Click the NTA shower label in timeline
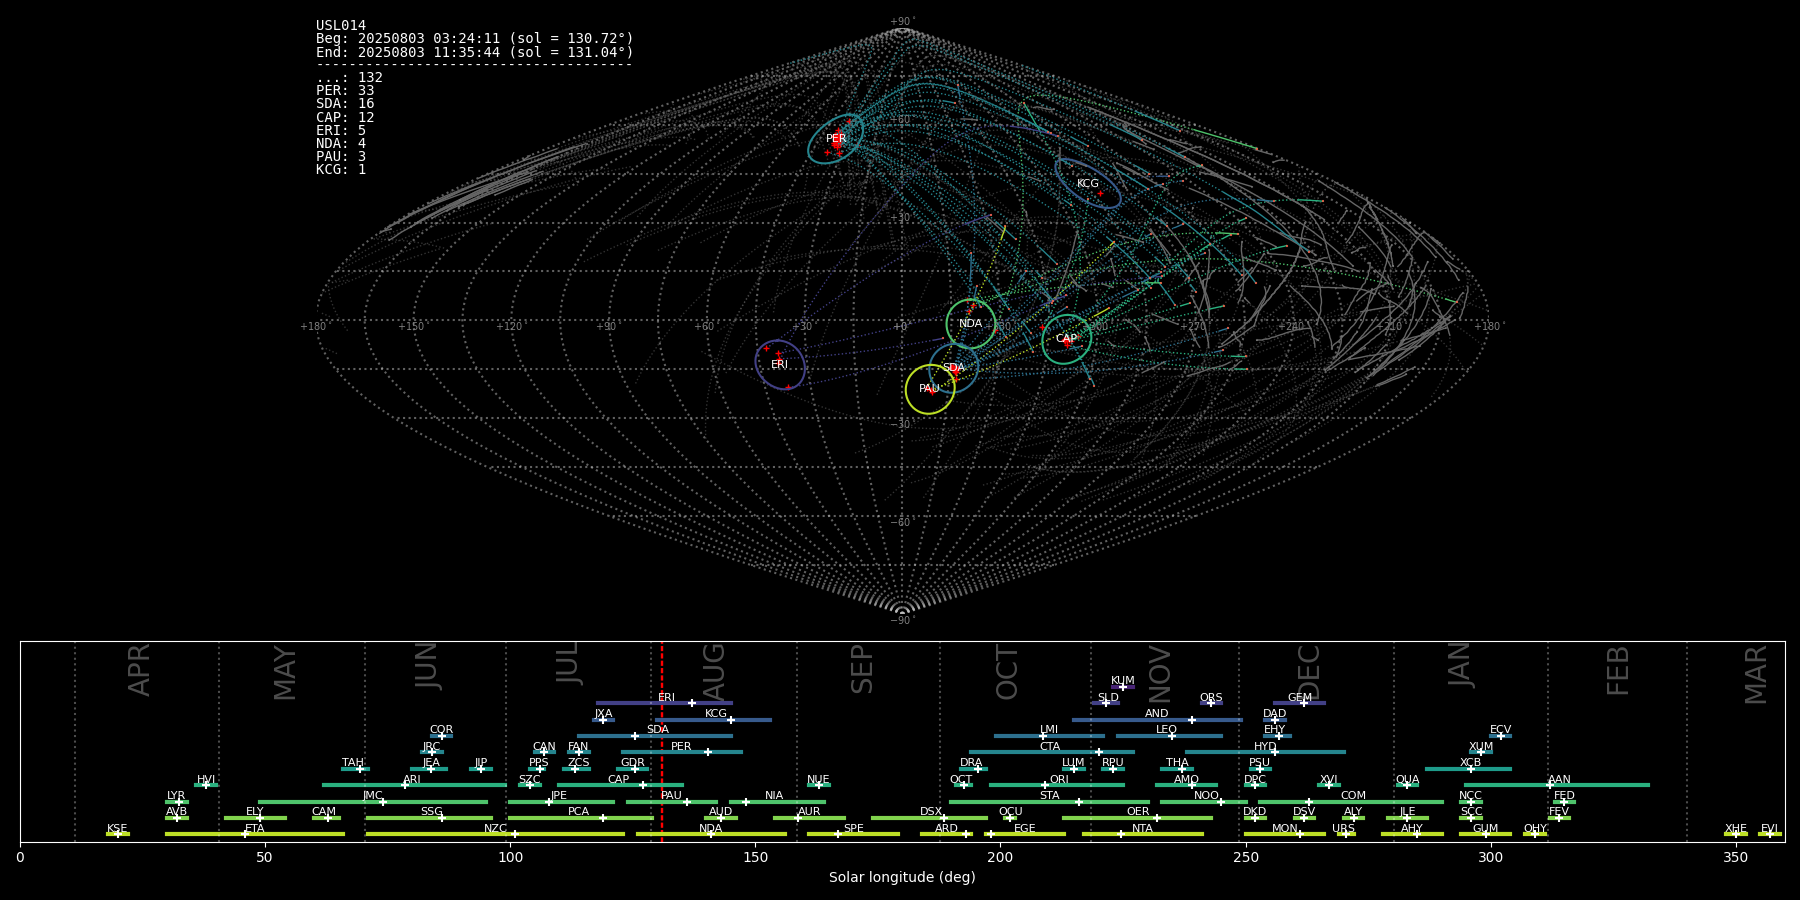This screenshot has height=900, width=1800. (x=1142, y=829)
